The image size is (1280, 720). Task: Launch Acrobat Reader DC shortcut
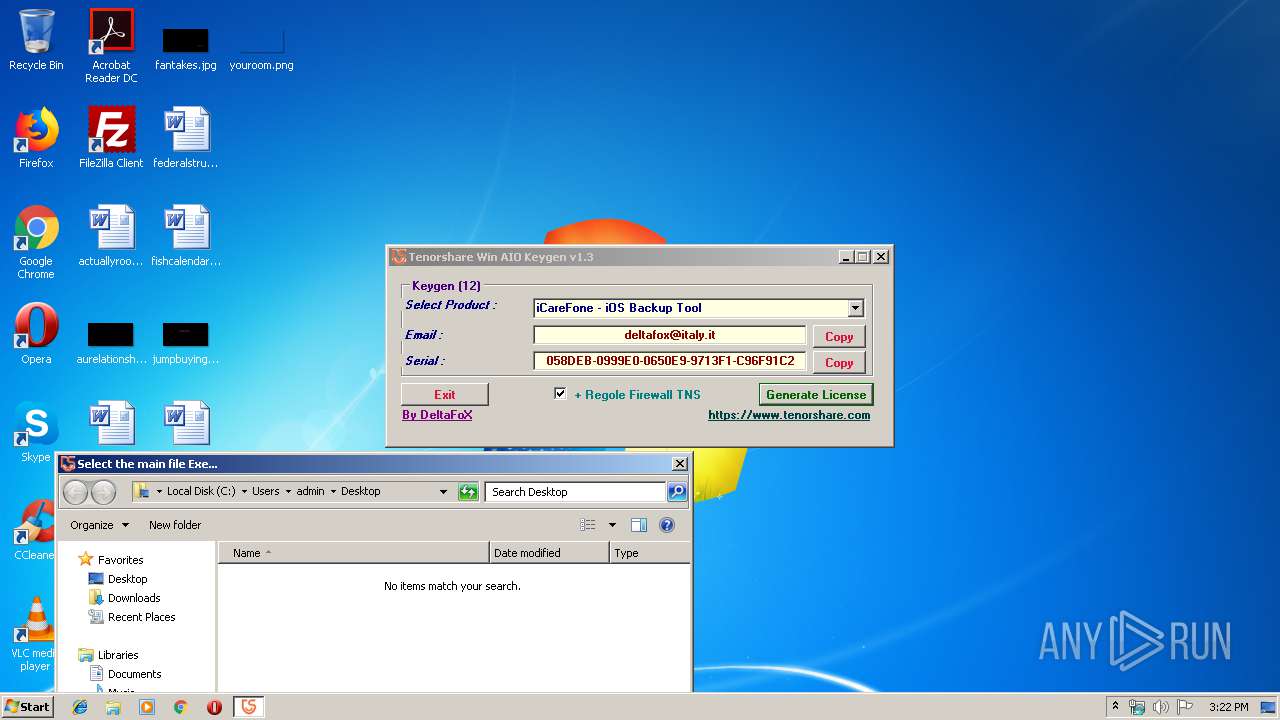click(111, 46)
